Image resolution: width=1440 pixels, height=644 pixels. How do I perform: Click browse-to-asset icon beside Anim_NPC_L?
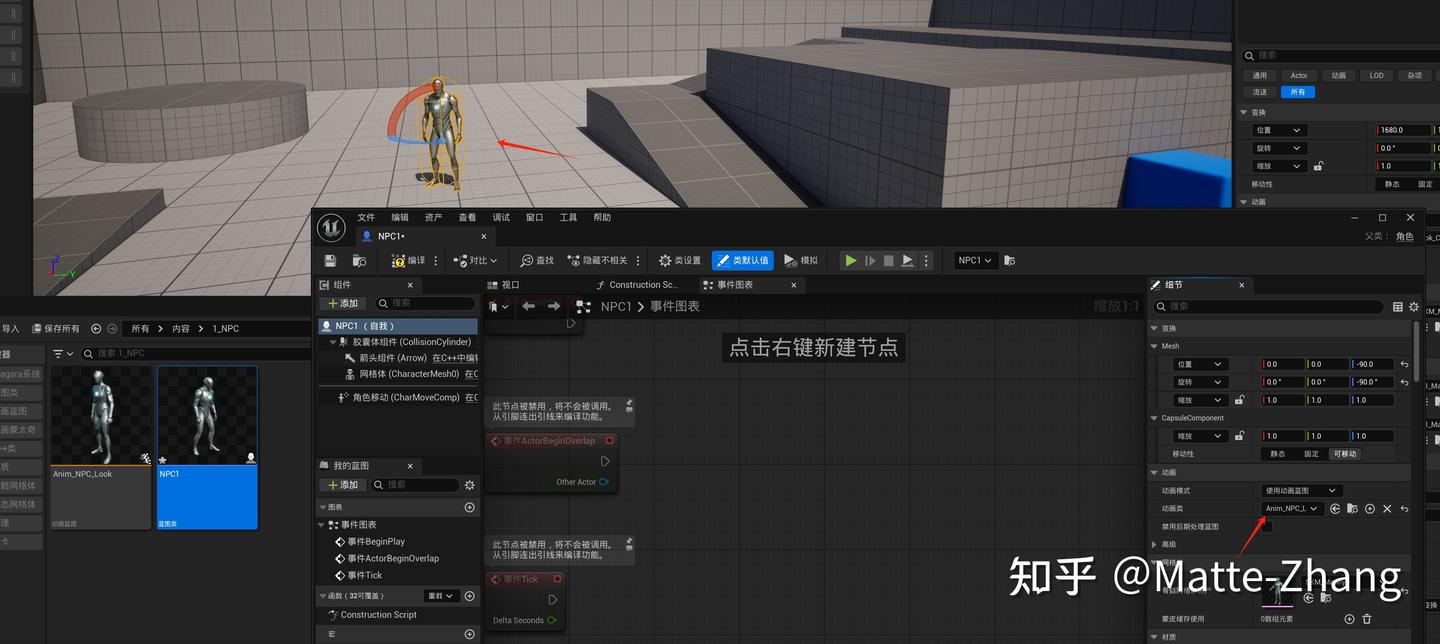[x=1352, y=508]
